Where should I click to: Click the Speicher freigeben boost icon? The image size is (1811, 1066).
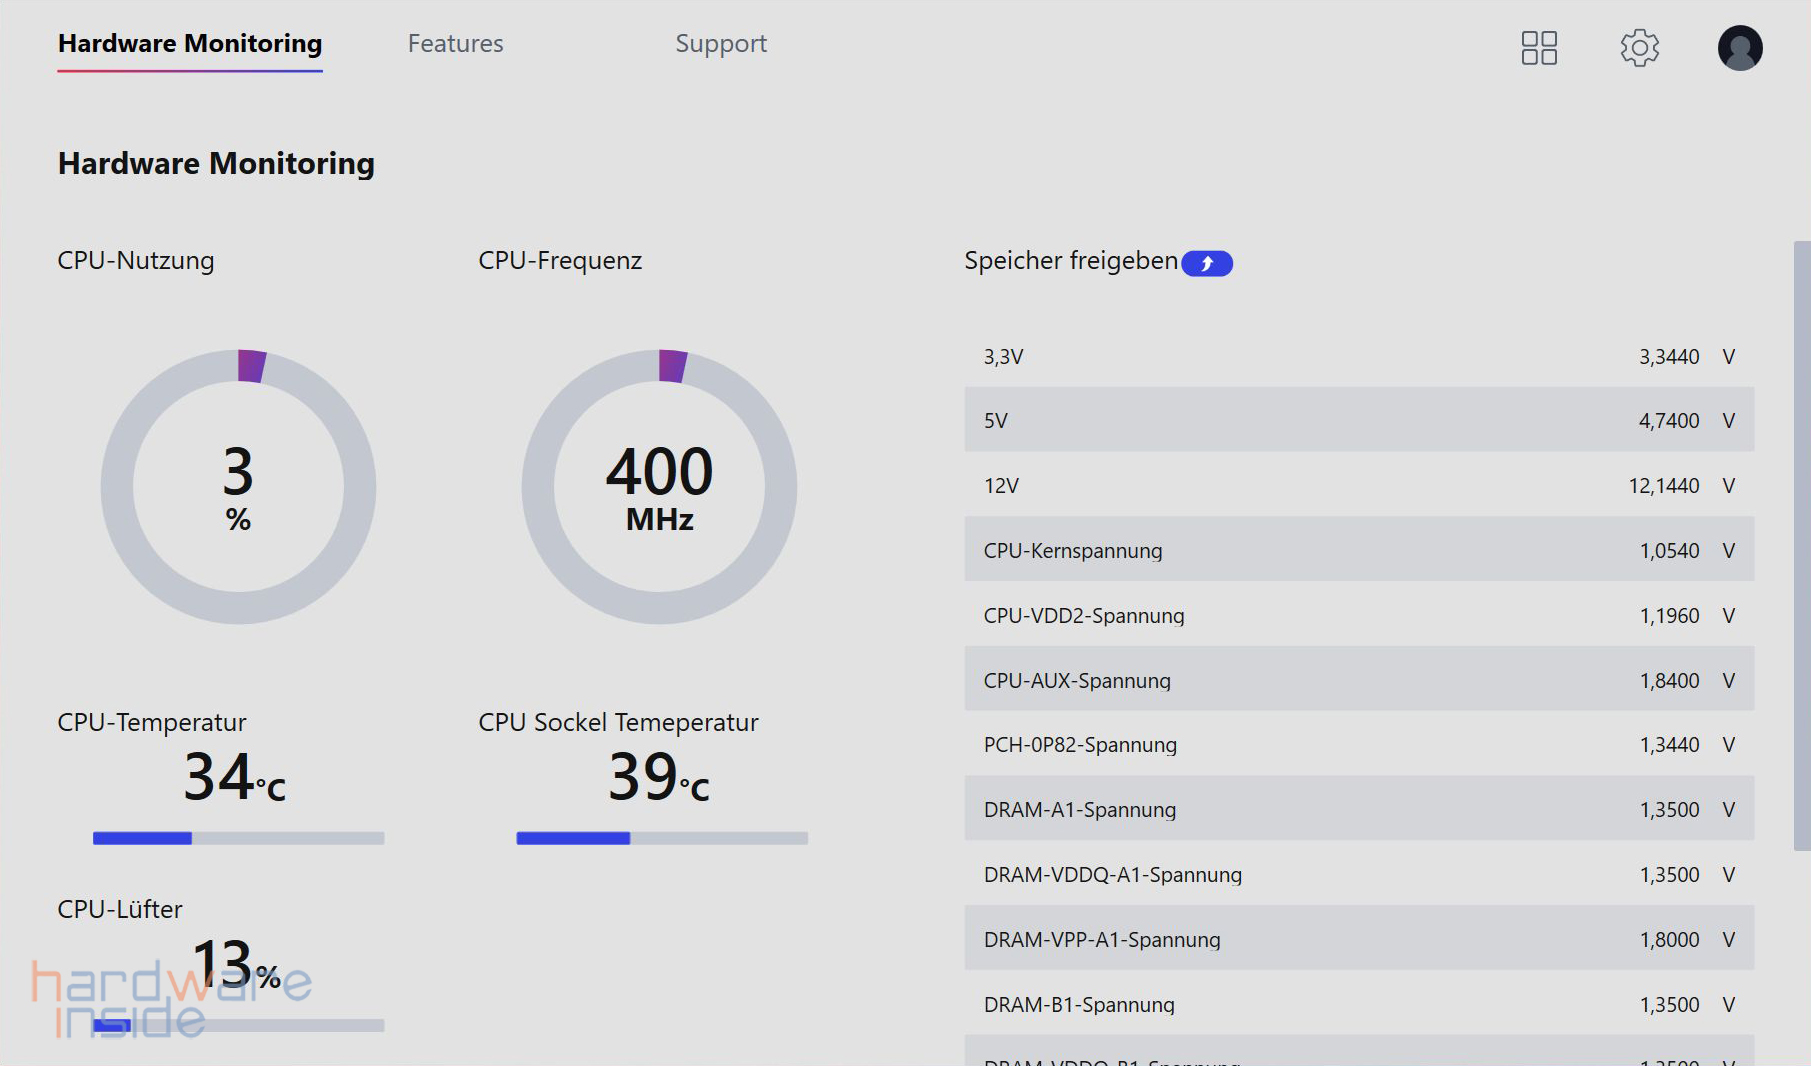(x=1207, y=263)
